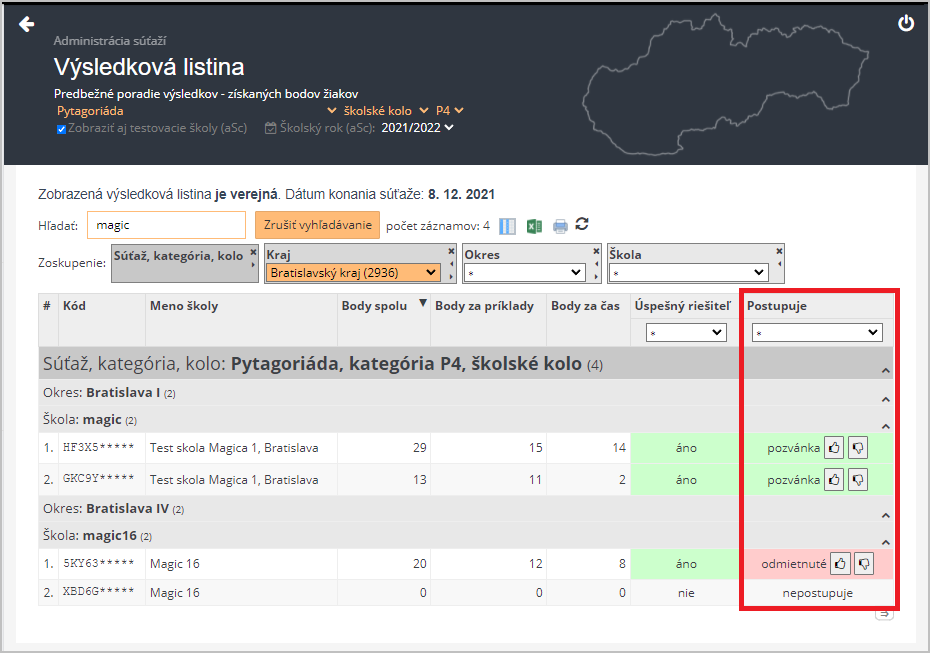930x653 pixels.
Task: Open the school year 2021/2022 dropdown
Action: click(x=417, y=128)
